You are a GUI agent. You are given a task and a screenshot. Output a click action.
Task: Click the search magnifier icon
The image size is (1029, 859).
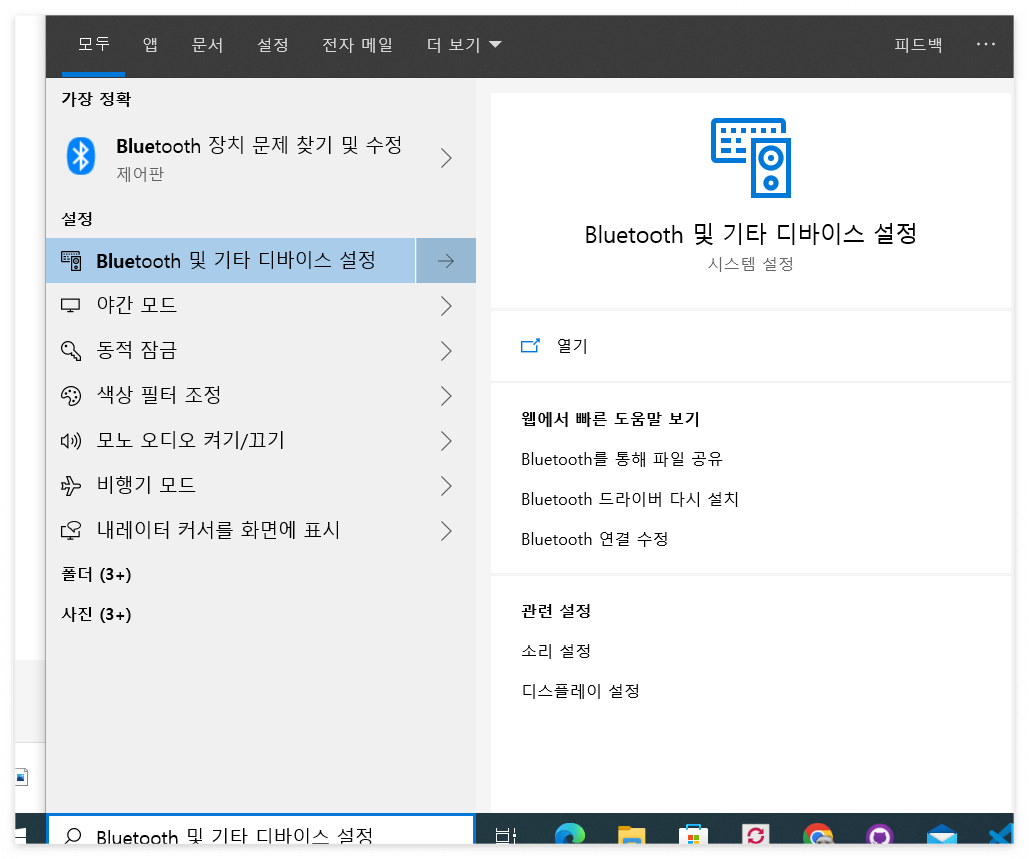73,836
